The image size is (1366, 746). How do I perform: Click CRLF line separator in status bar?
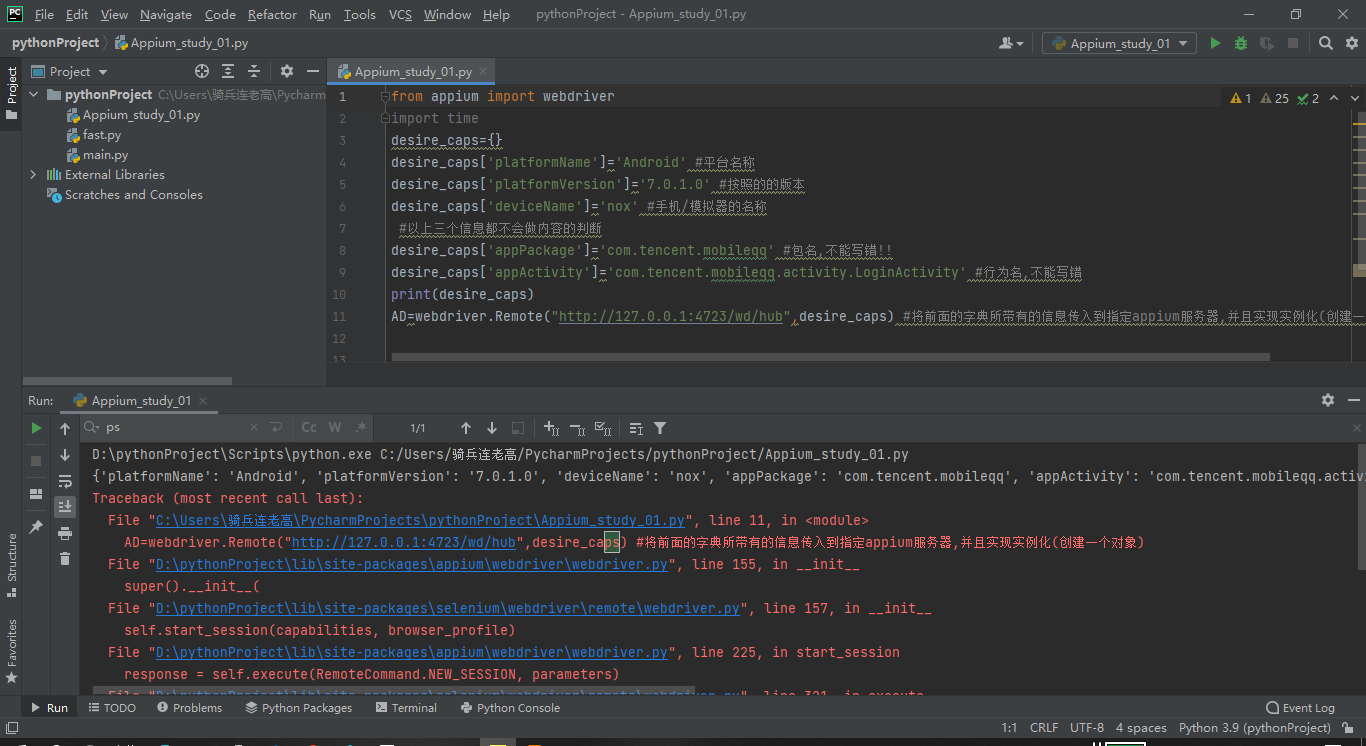click(1044, 728)
